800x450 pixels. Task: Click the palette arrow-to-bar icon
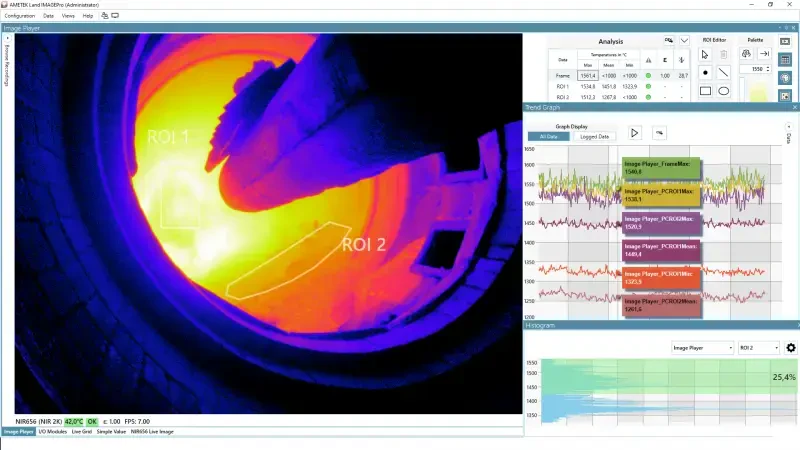(764, 54)
